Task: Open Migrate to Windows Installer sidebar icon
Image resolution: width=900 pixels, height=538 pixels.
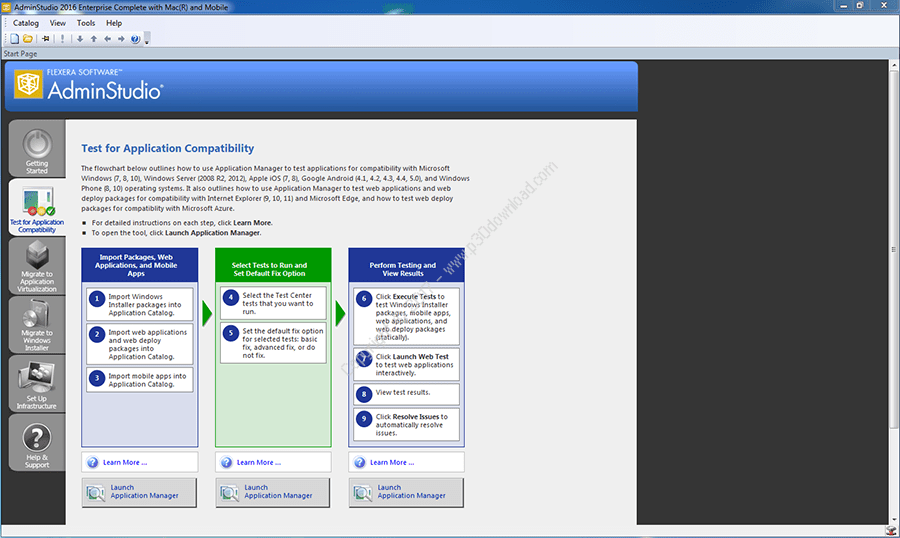Action: click(x=37, y=325)
